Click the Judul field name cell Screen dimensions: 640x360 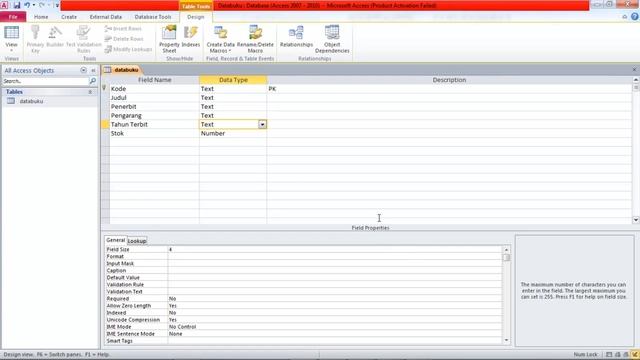pyautogui.click(x=154, y=98)
